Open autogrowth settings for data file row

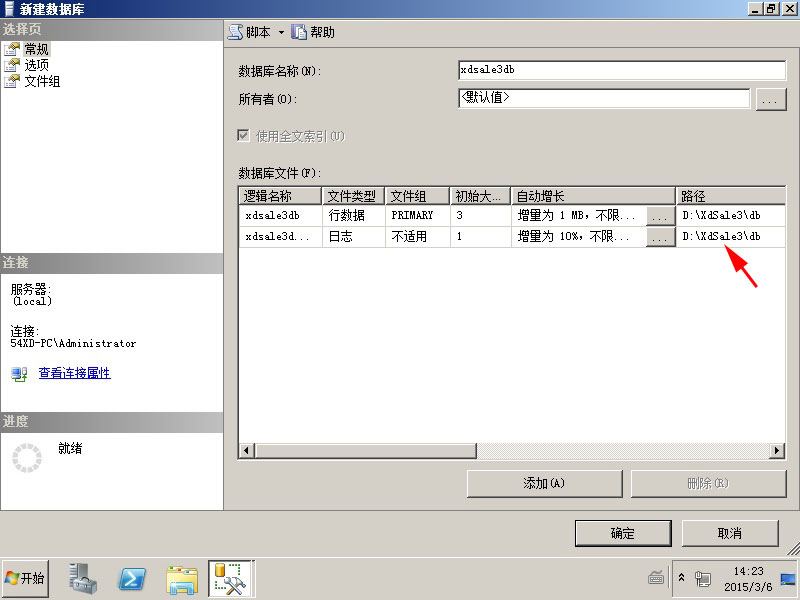[659, 215]
